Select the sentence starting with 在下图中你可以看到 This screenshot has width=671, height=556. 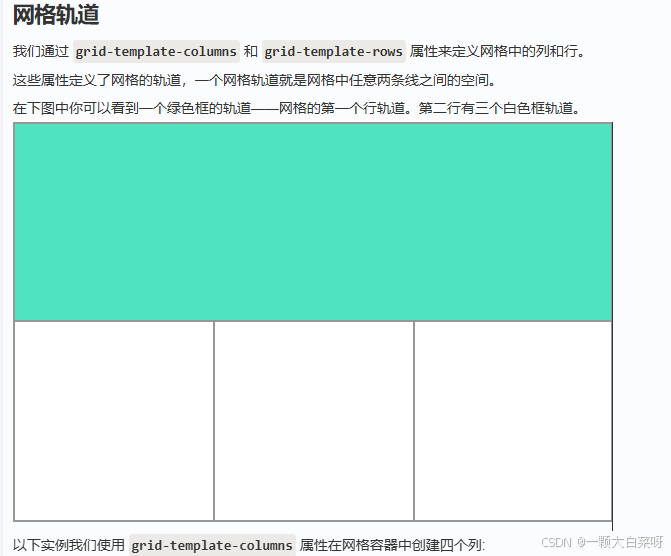pos(296,108)
